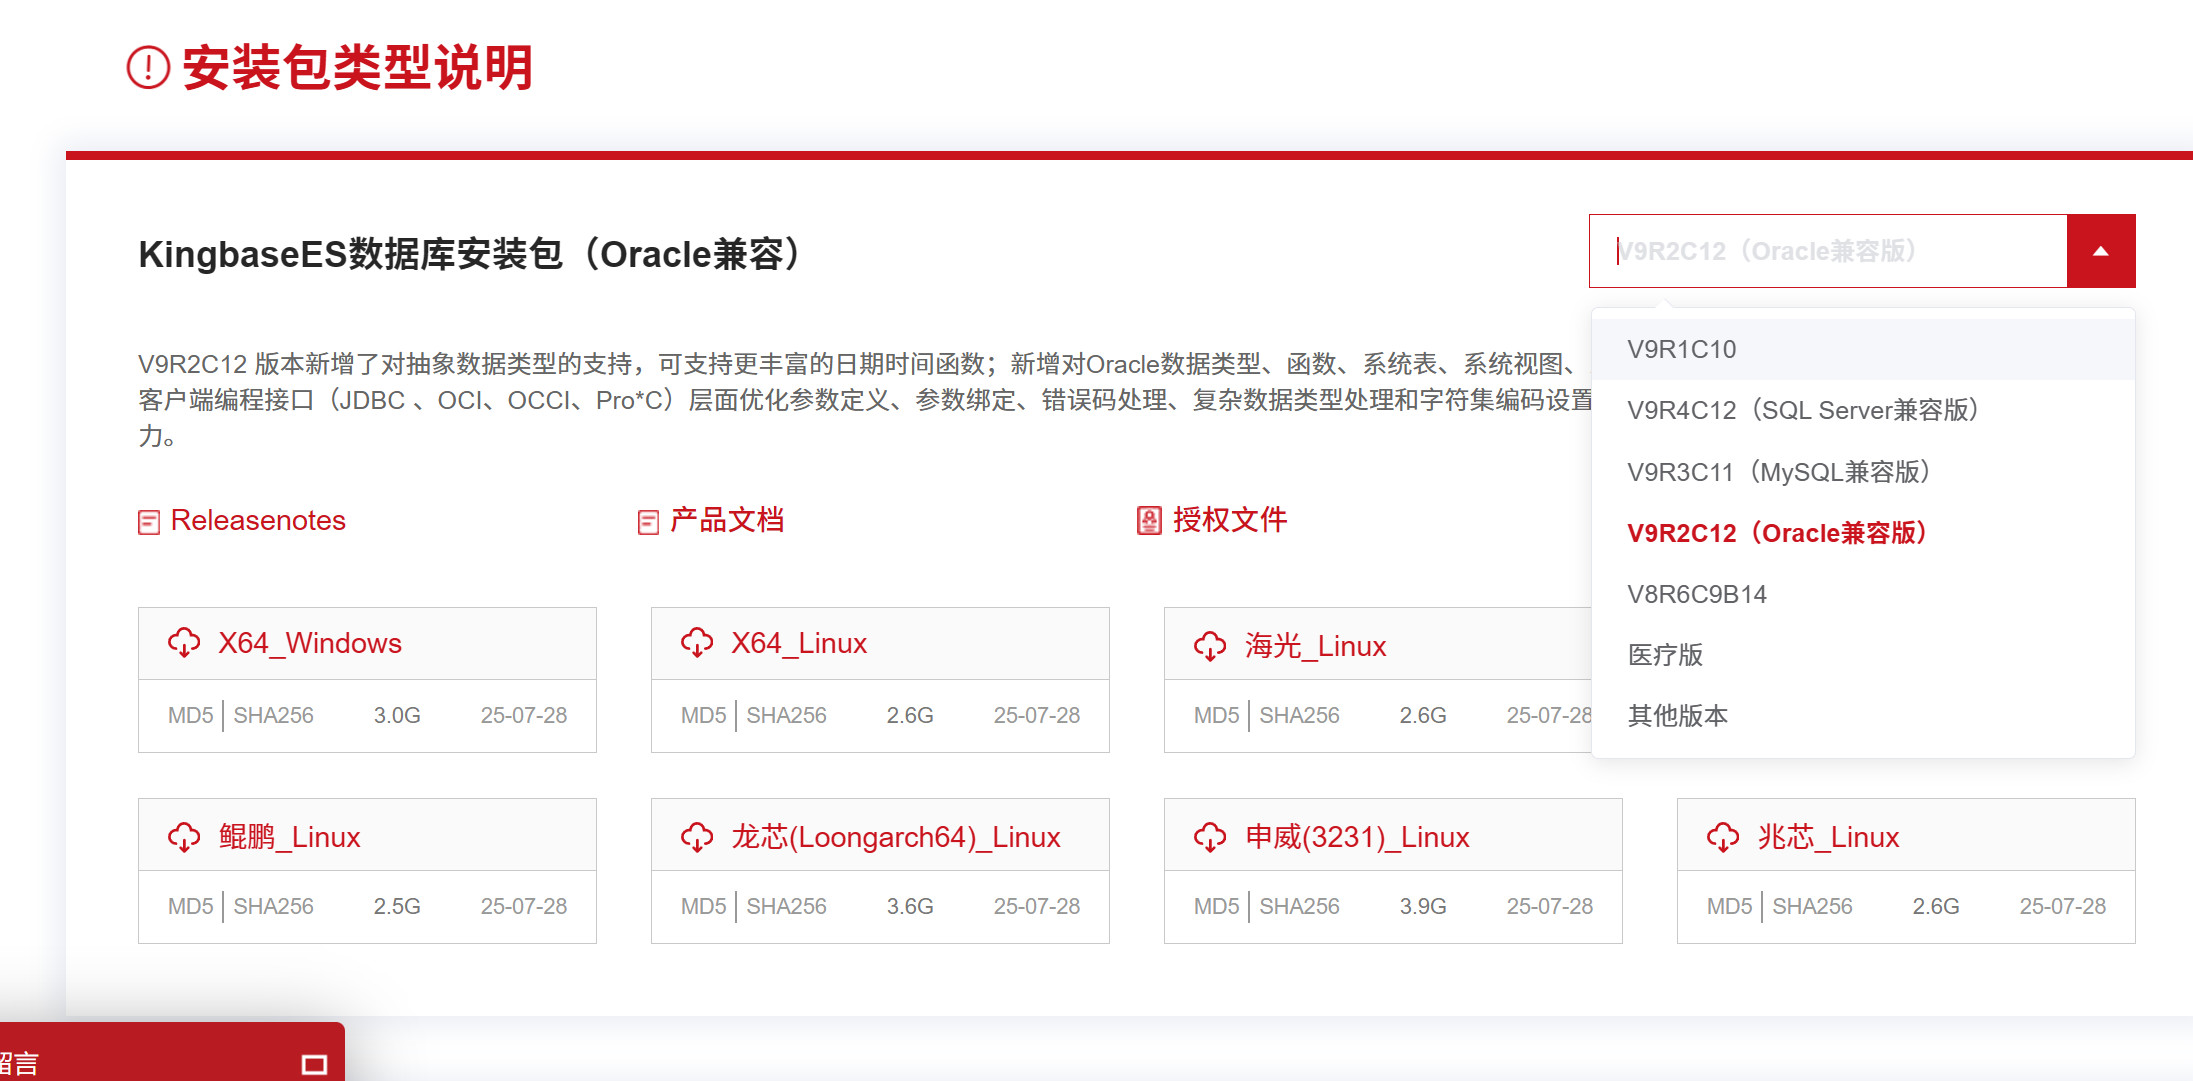Screen dimensions: 2193x1081
Task: Click the X64_Windows cloud download icon
Action: click(x=184, y=643)
